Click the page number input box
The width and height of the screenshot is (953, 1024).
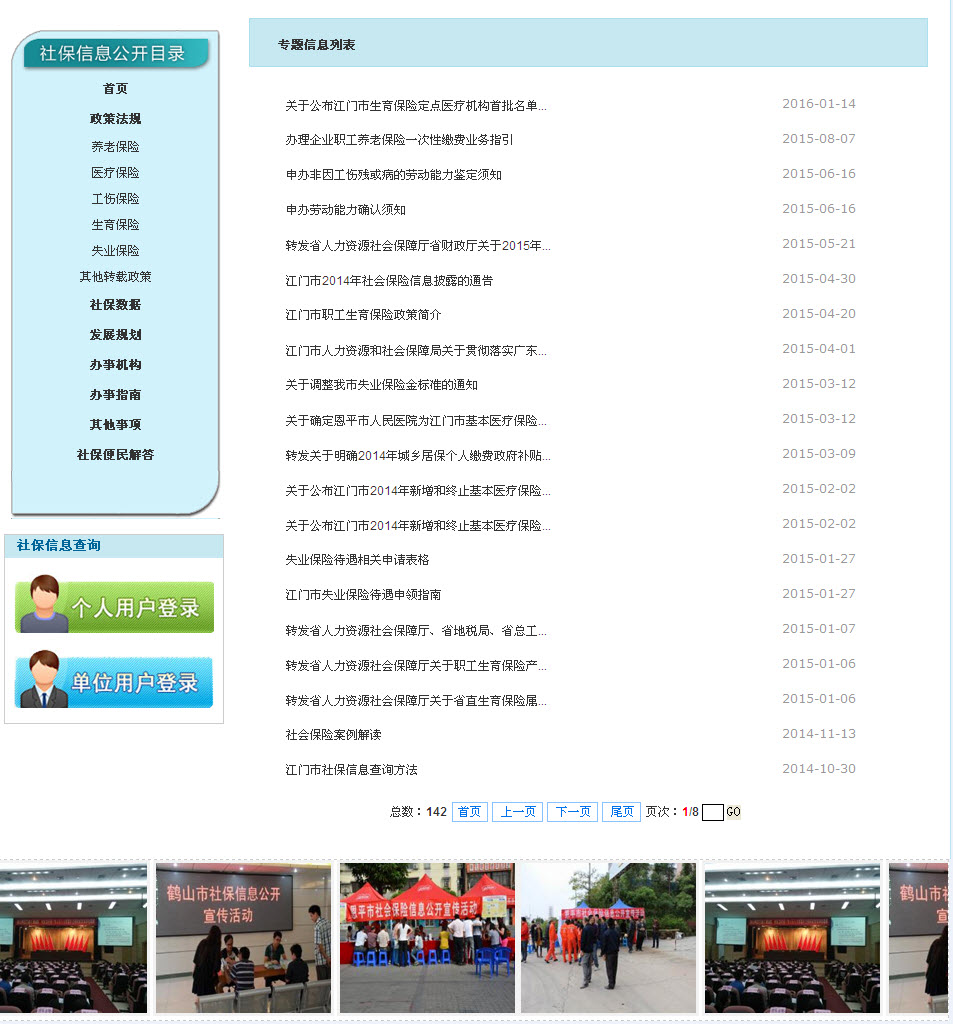coord(712,813)
